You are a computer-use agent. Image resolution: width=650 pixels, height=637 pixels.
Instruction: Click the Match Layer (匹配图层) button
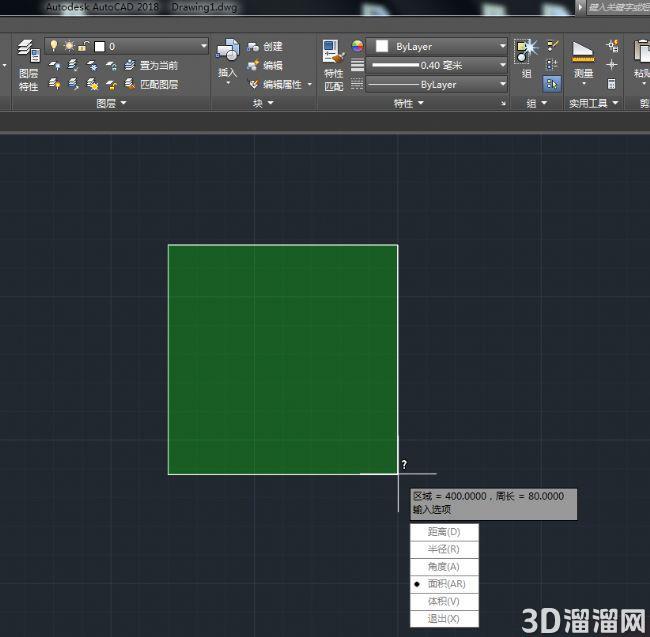(x=152, y=85)
